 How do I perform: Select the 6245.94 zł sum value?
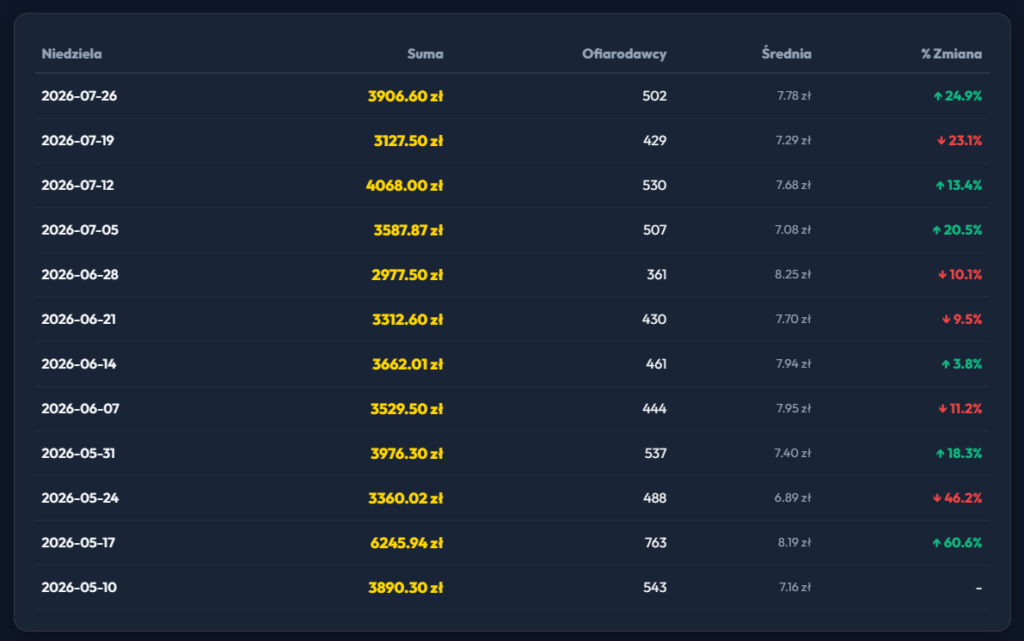tap(406, 542)
